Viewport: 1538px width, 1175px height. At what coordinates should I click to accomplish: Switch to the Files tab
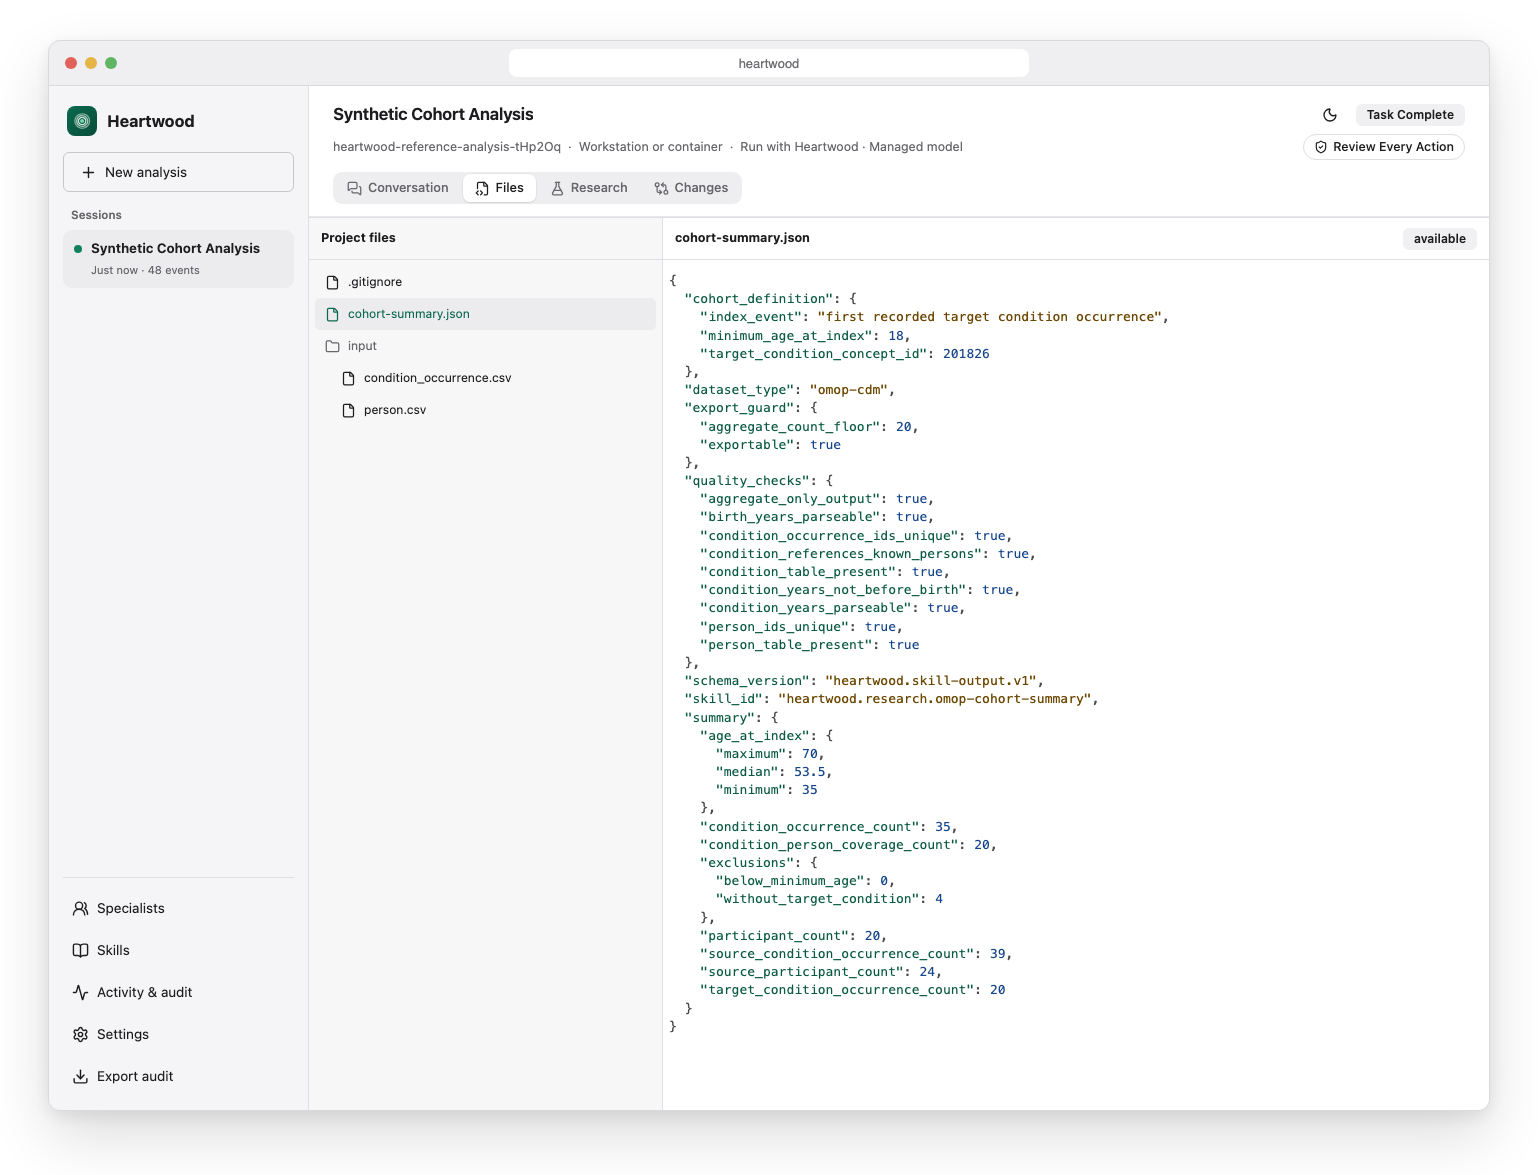[500, 188]
